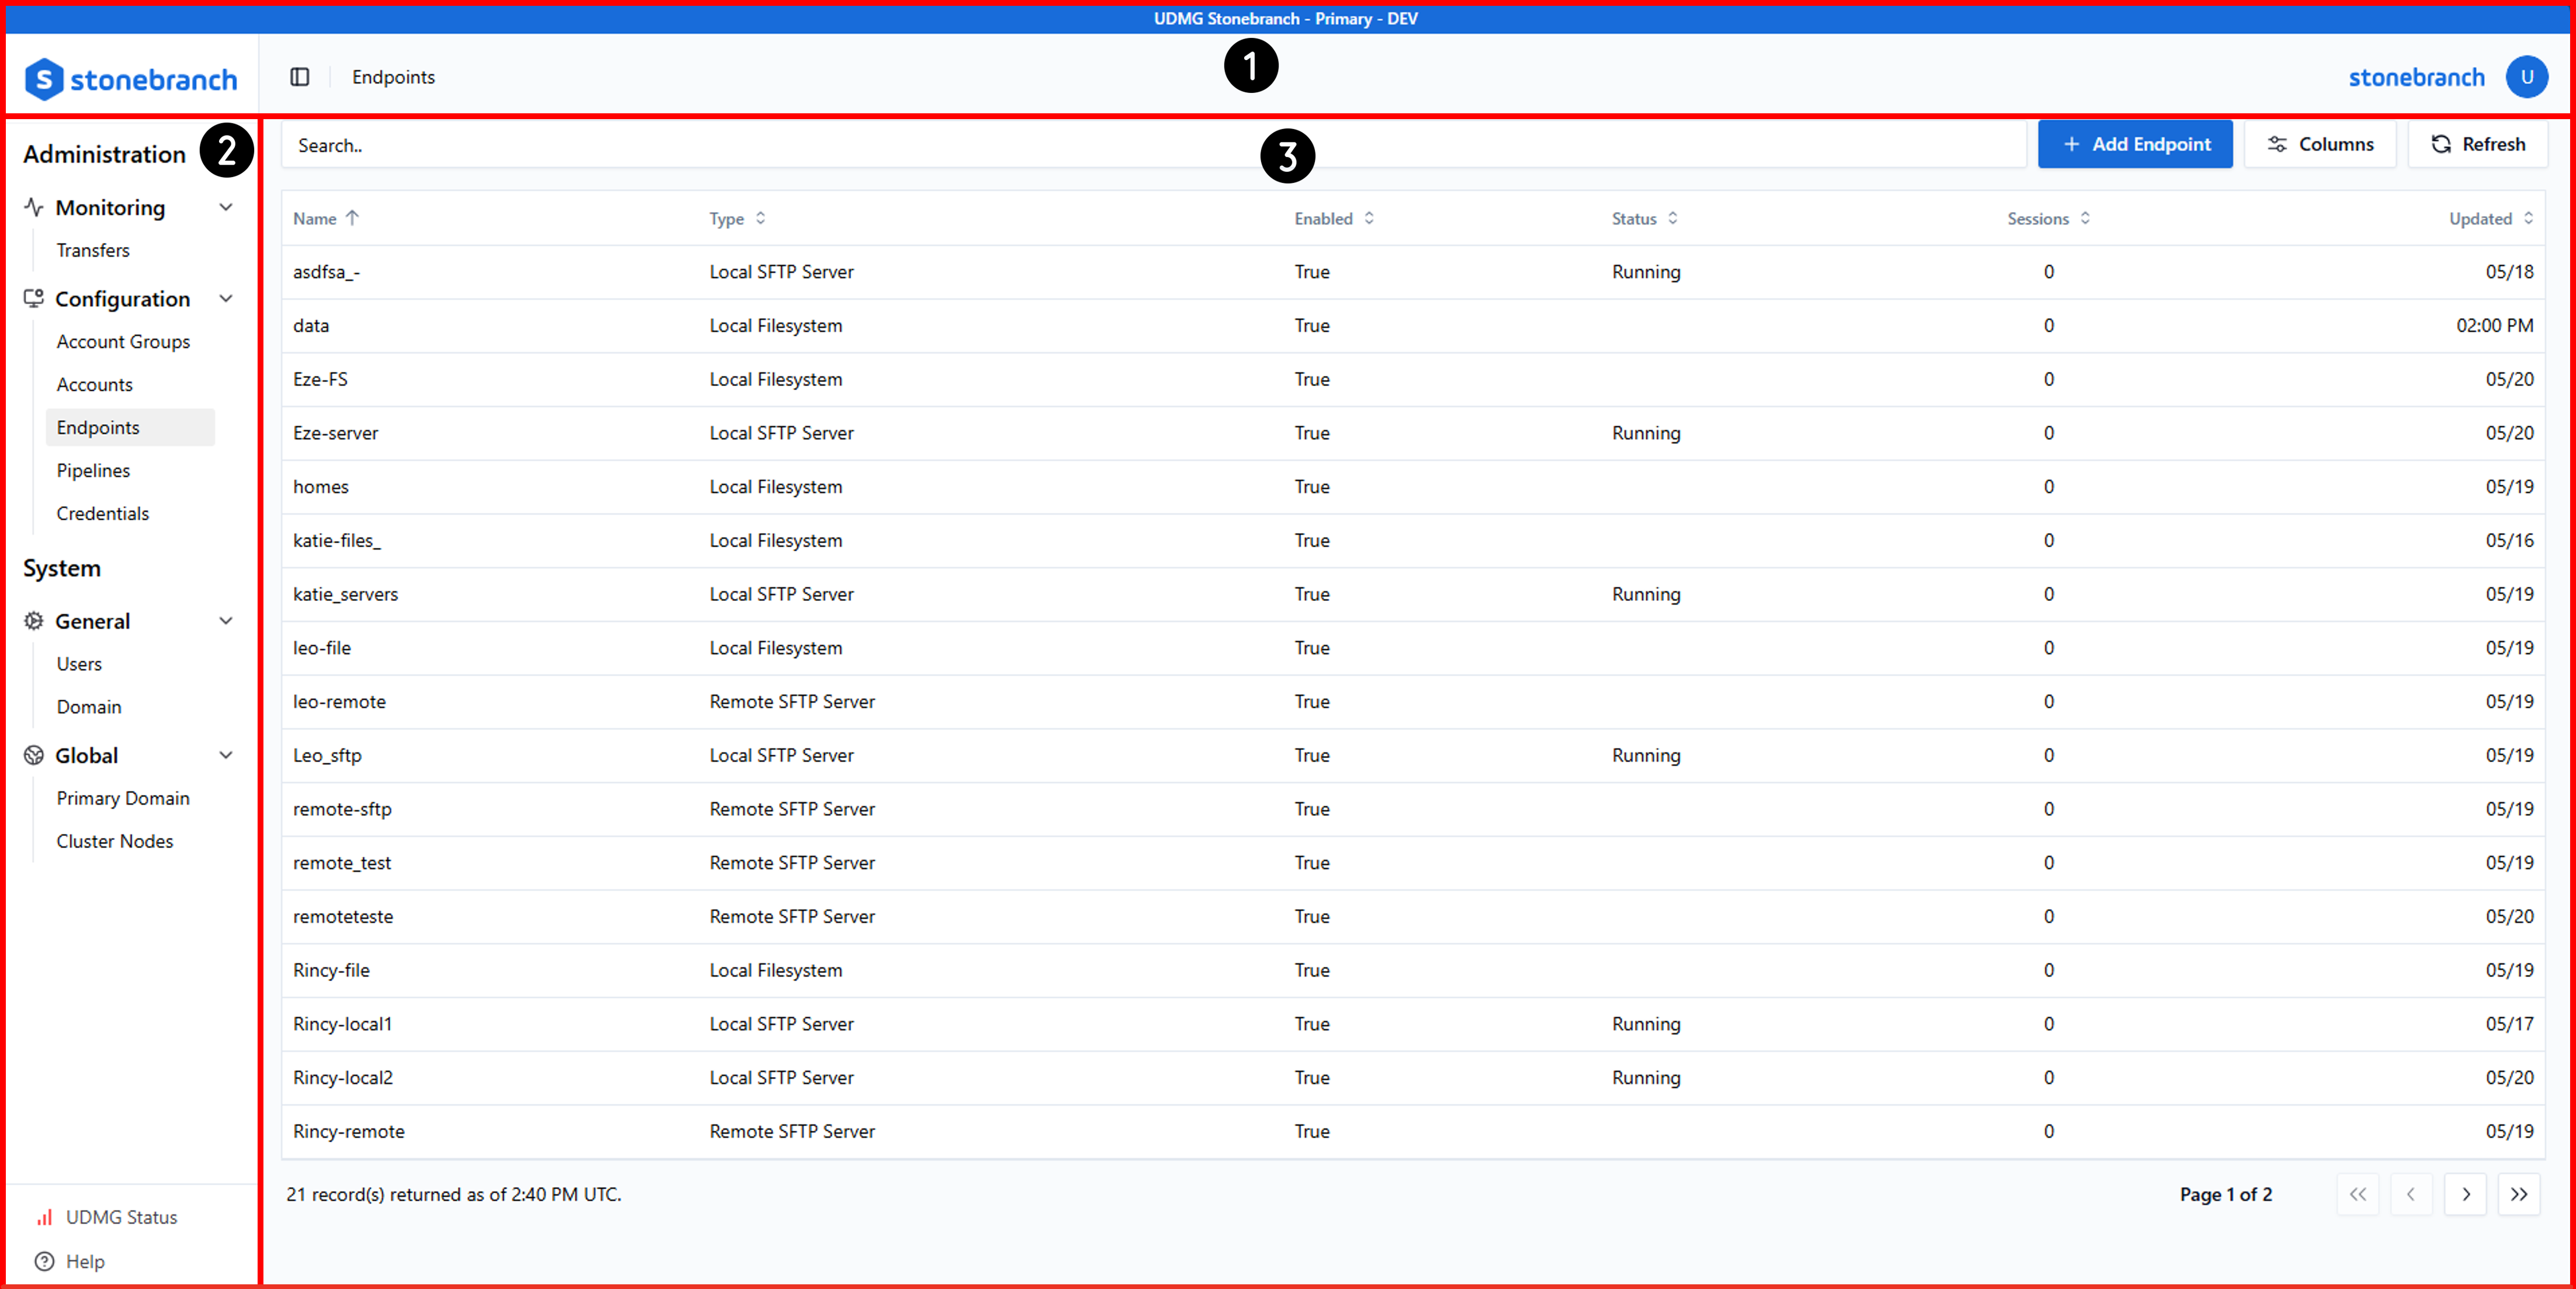Click the Stonebranch logo in the top left
Screen dimensions: 2576x1289
130,77
